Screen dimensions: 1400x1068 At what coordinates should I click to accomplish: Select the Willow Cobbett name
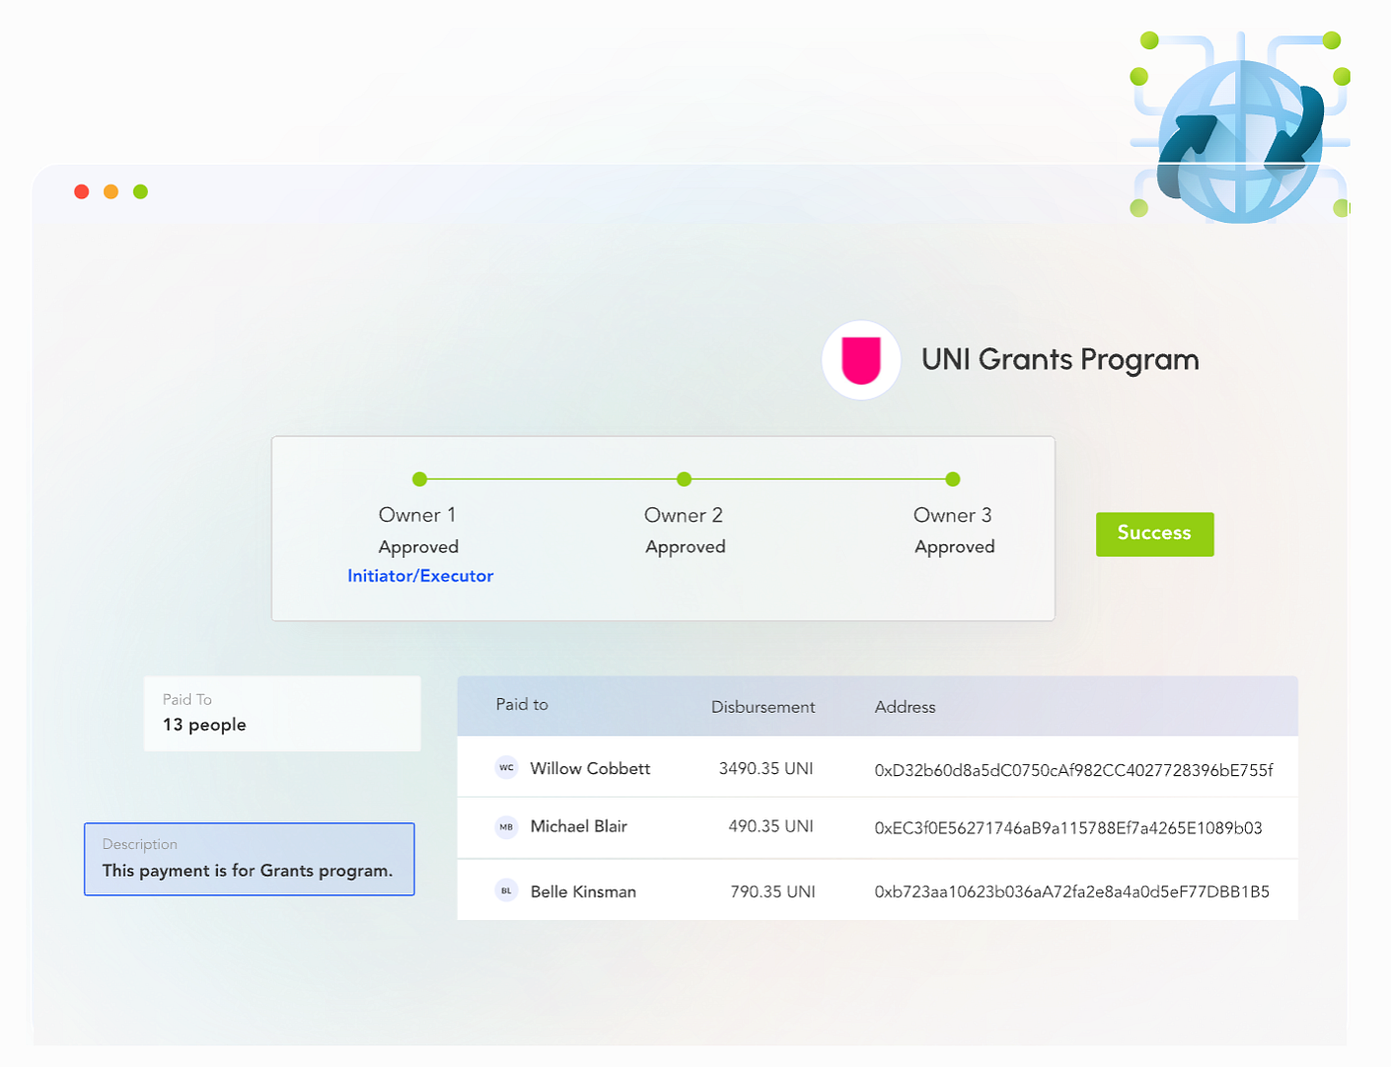tap(590, 768)
